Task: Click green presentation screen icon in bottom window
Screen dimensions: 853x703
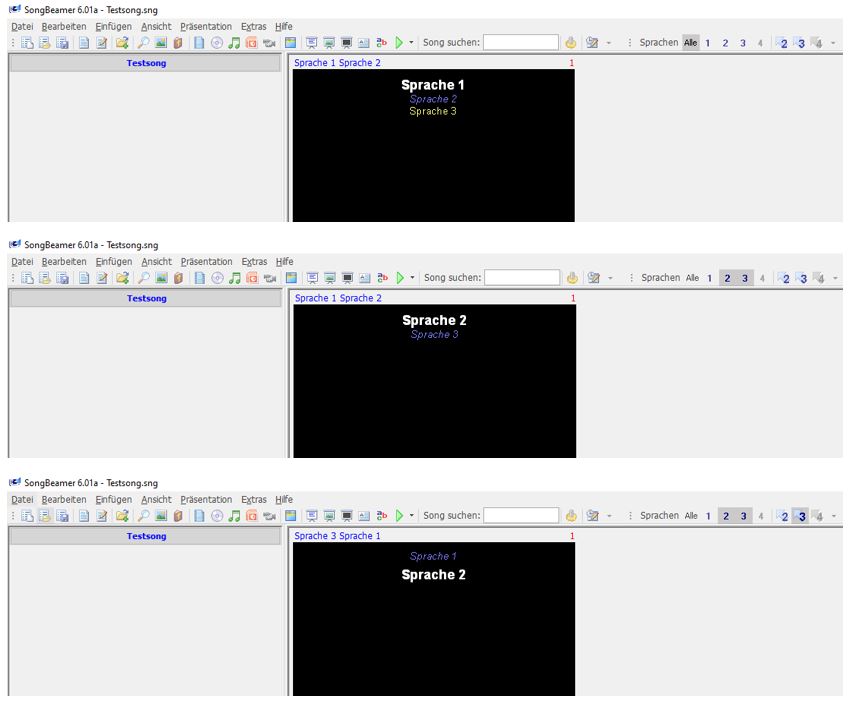Action: (x=329, y=515)
